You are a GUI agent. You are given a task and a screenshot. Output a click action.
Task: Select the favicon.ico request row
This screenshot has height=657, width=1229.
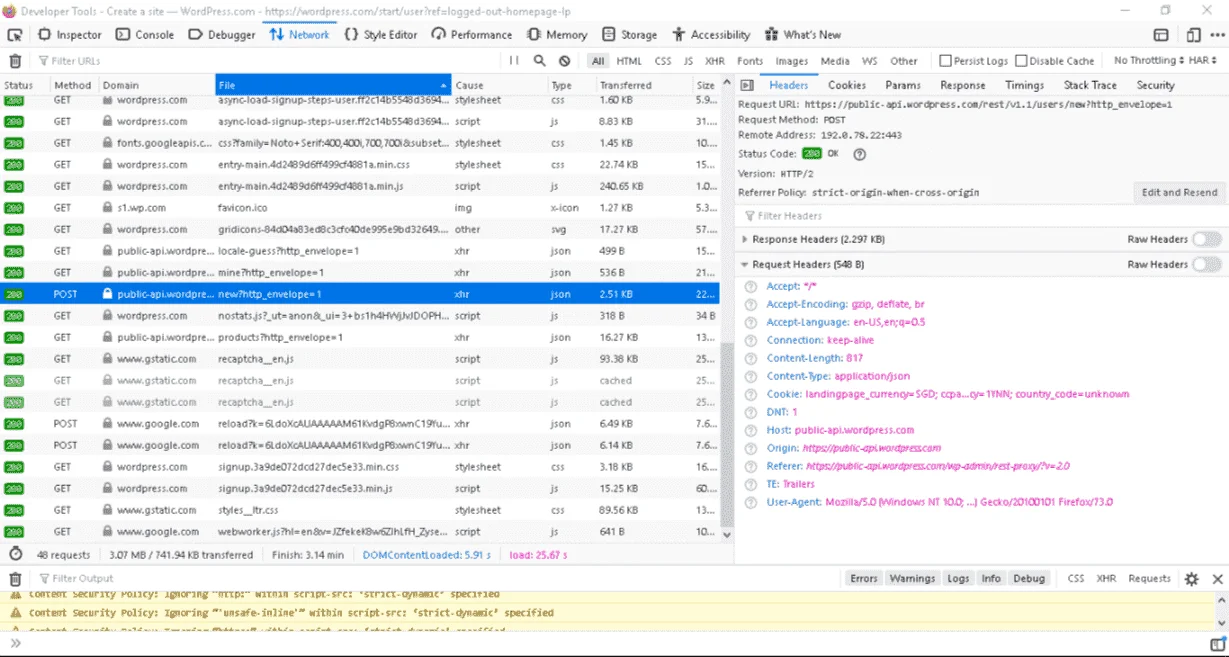[x=359, y=208]
